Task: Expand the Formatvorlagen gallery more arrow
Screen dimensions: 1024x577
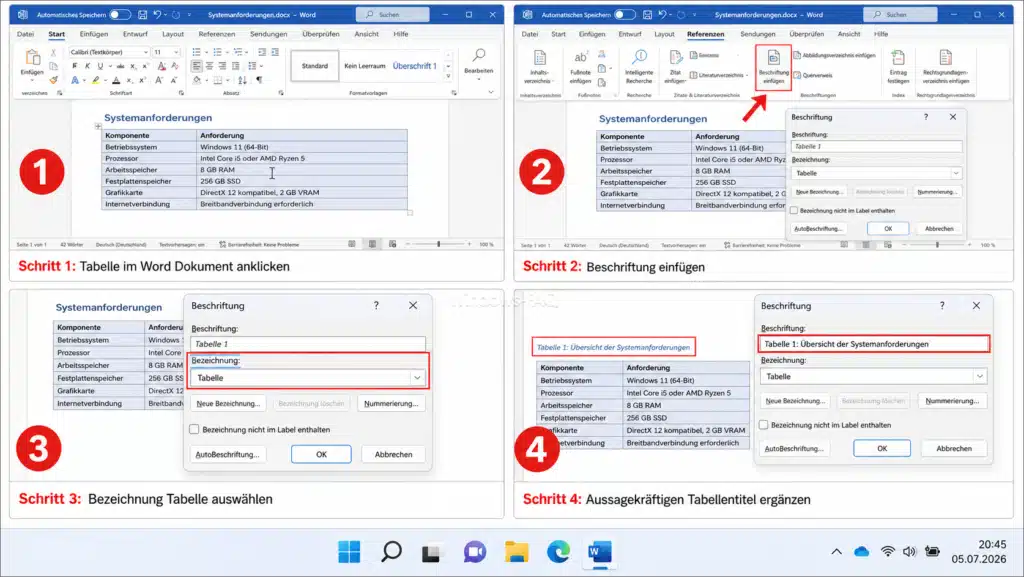Action: click(x=449, y=77)
